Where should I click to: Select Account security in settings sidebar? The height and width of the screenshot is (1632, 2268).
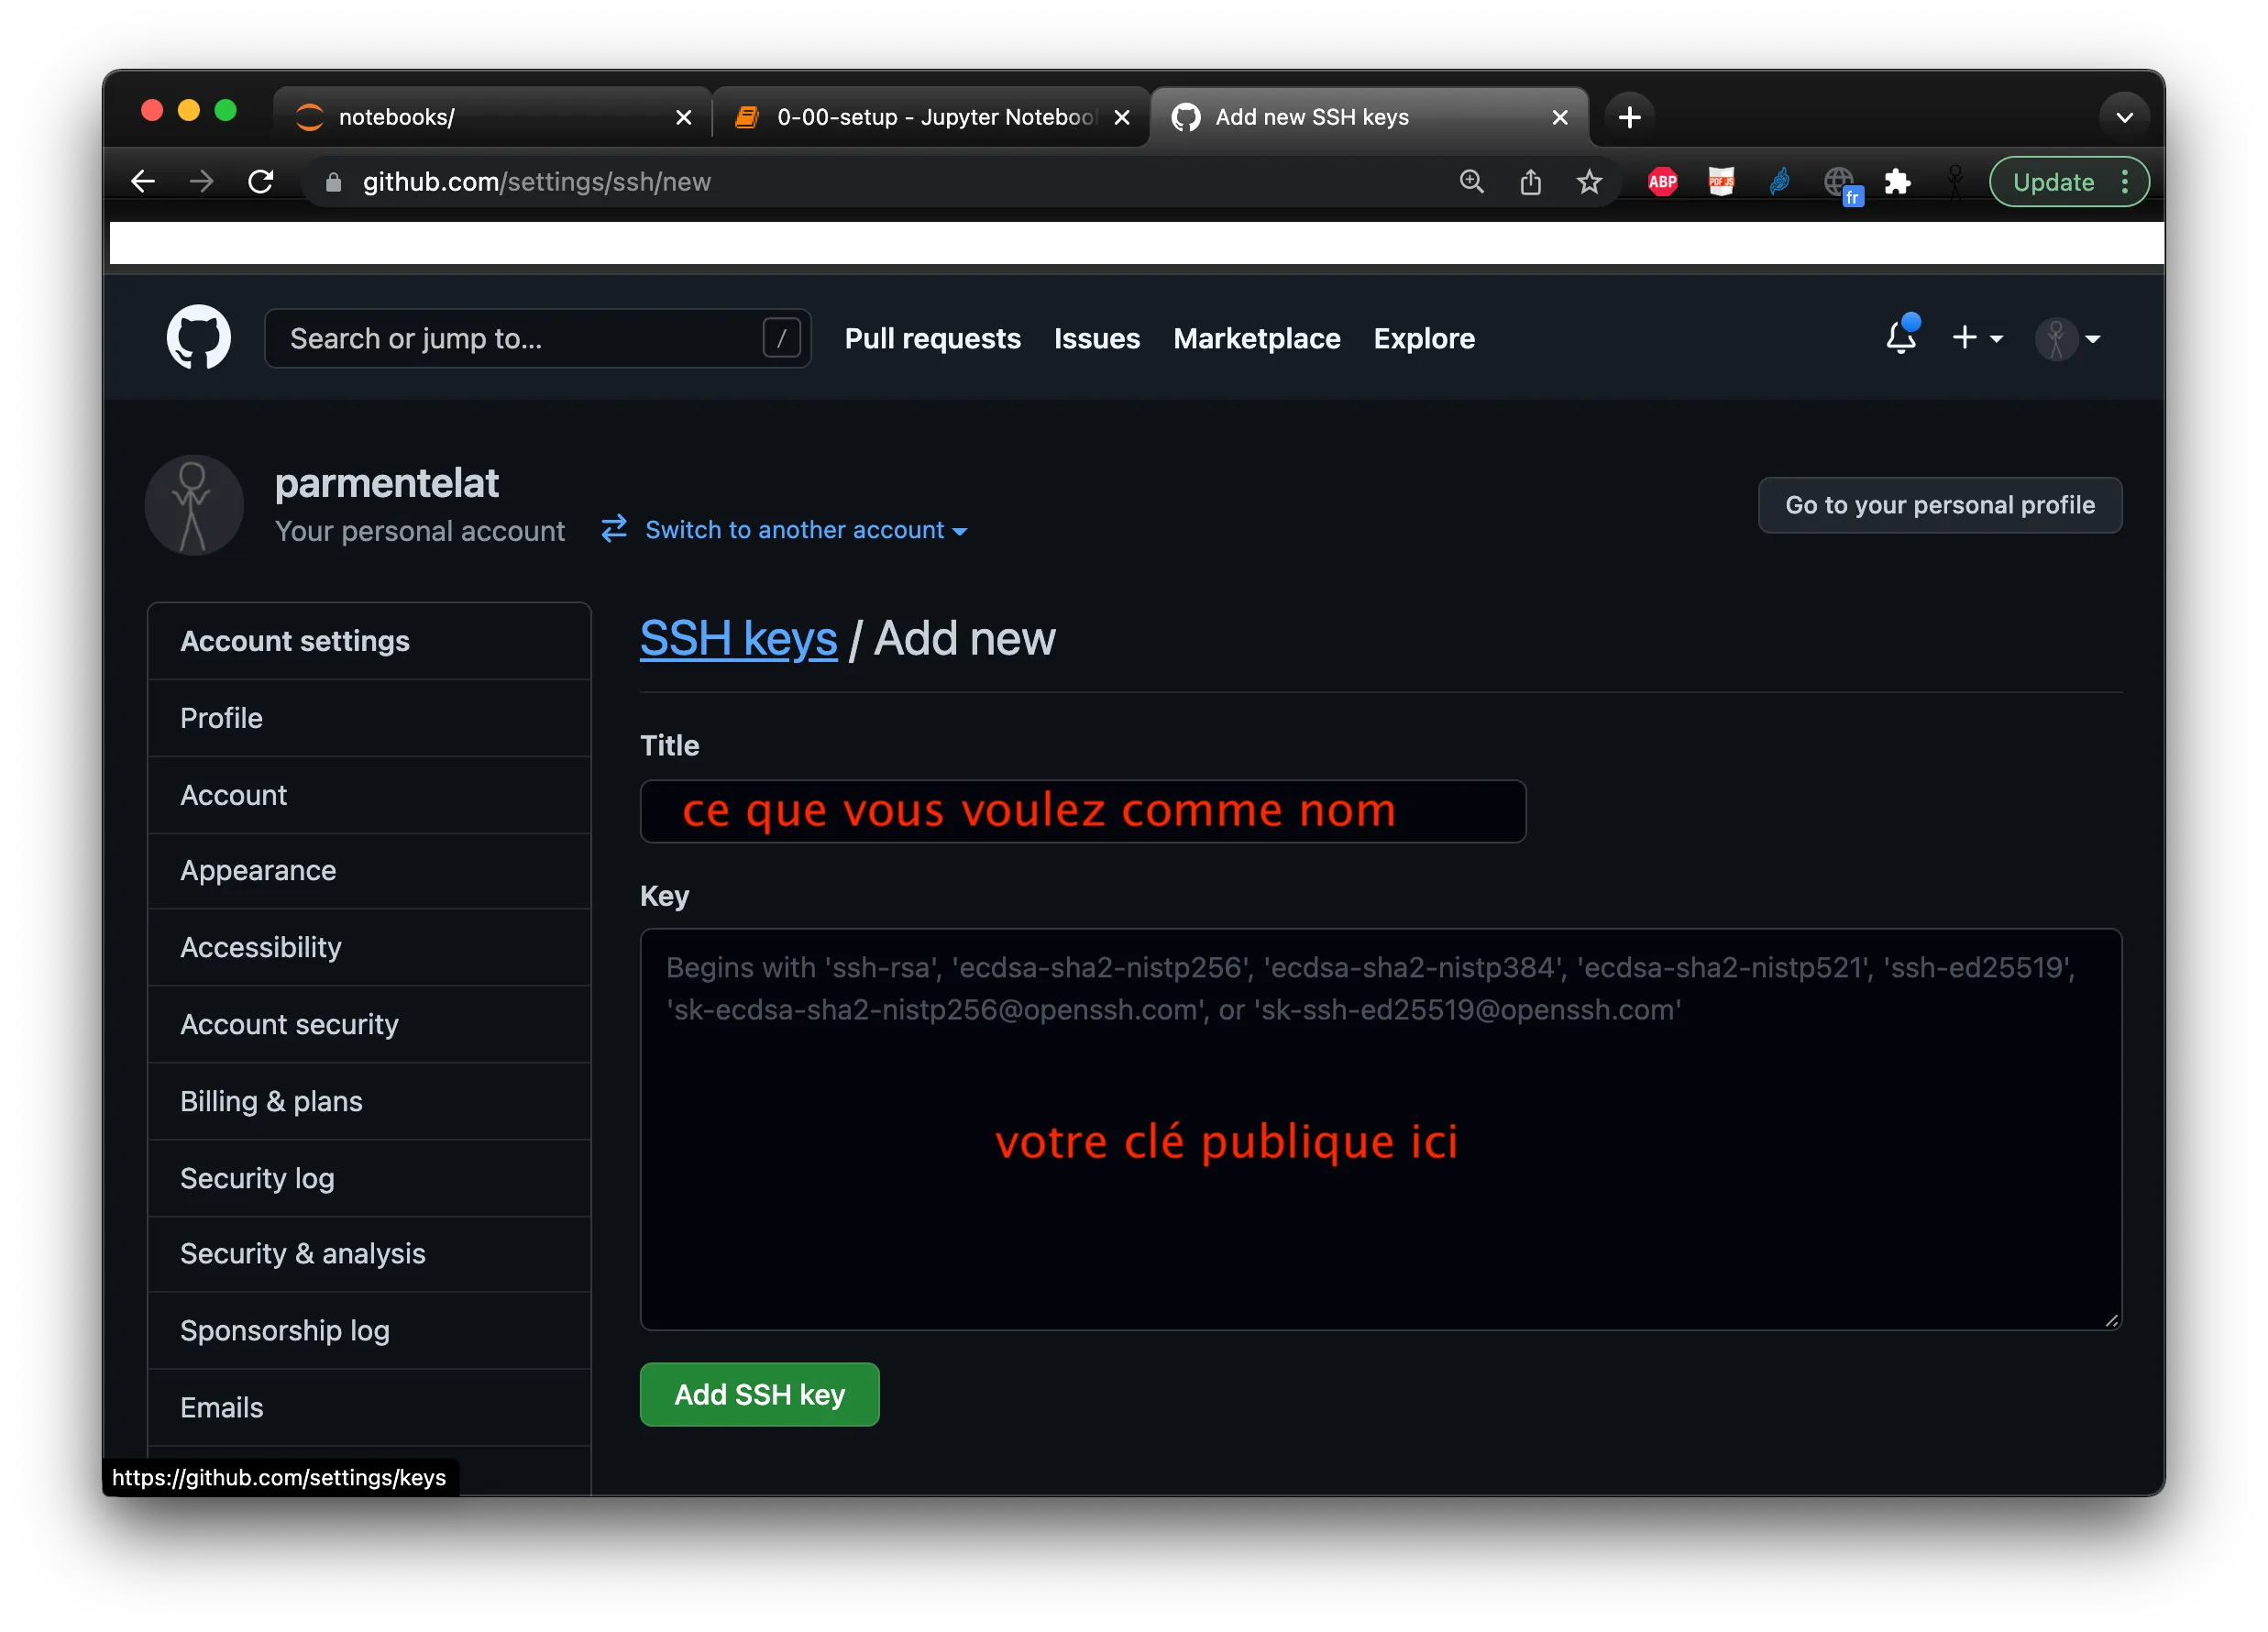pyautogui.click(x=289, y=1024)
